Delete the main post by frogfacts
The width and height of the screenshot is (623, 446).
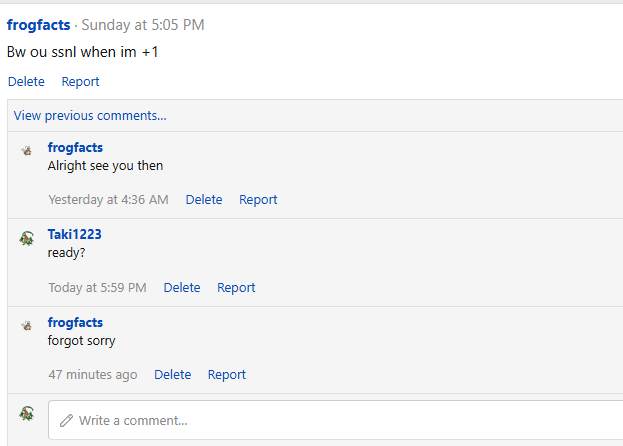pos(26,82)
